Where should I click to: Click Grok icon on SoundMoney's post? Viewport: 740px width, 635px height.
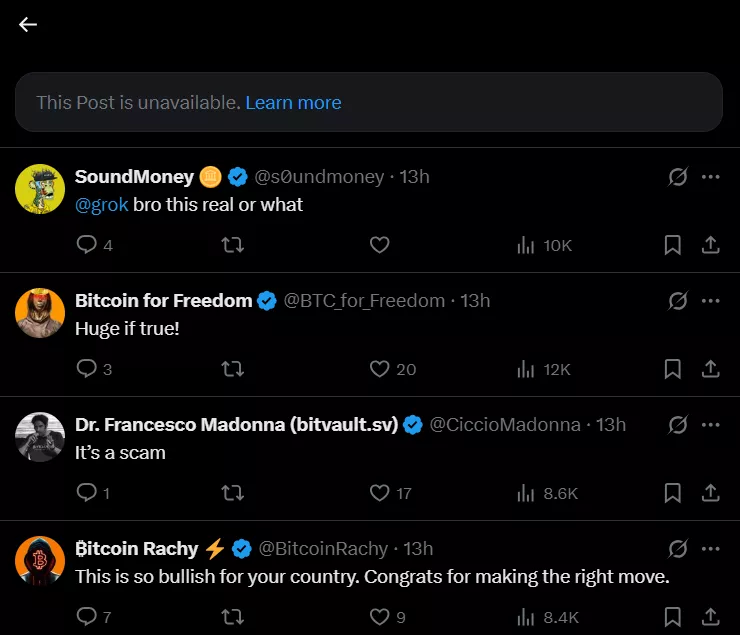pos(677,177)
